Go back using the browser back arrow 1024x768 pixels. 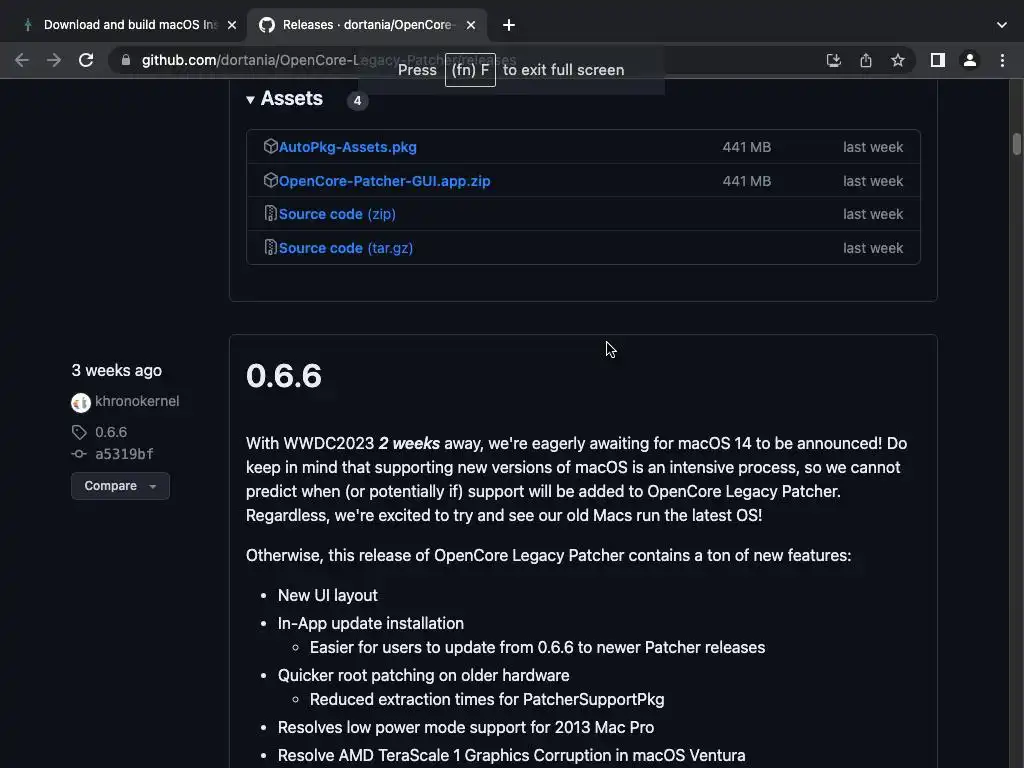pyautogui.click(x=22, y=60)
